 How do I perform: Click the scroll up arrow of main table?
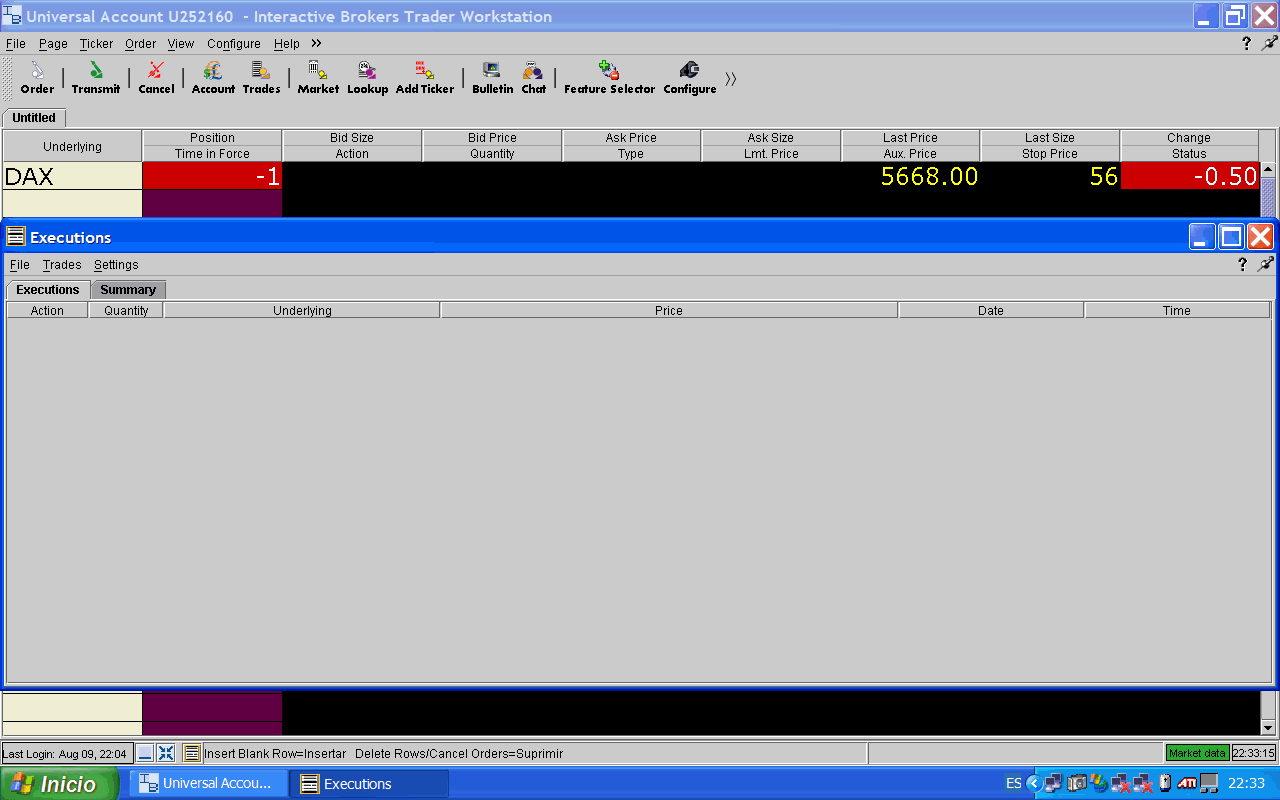point(1268,170)
